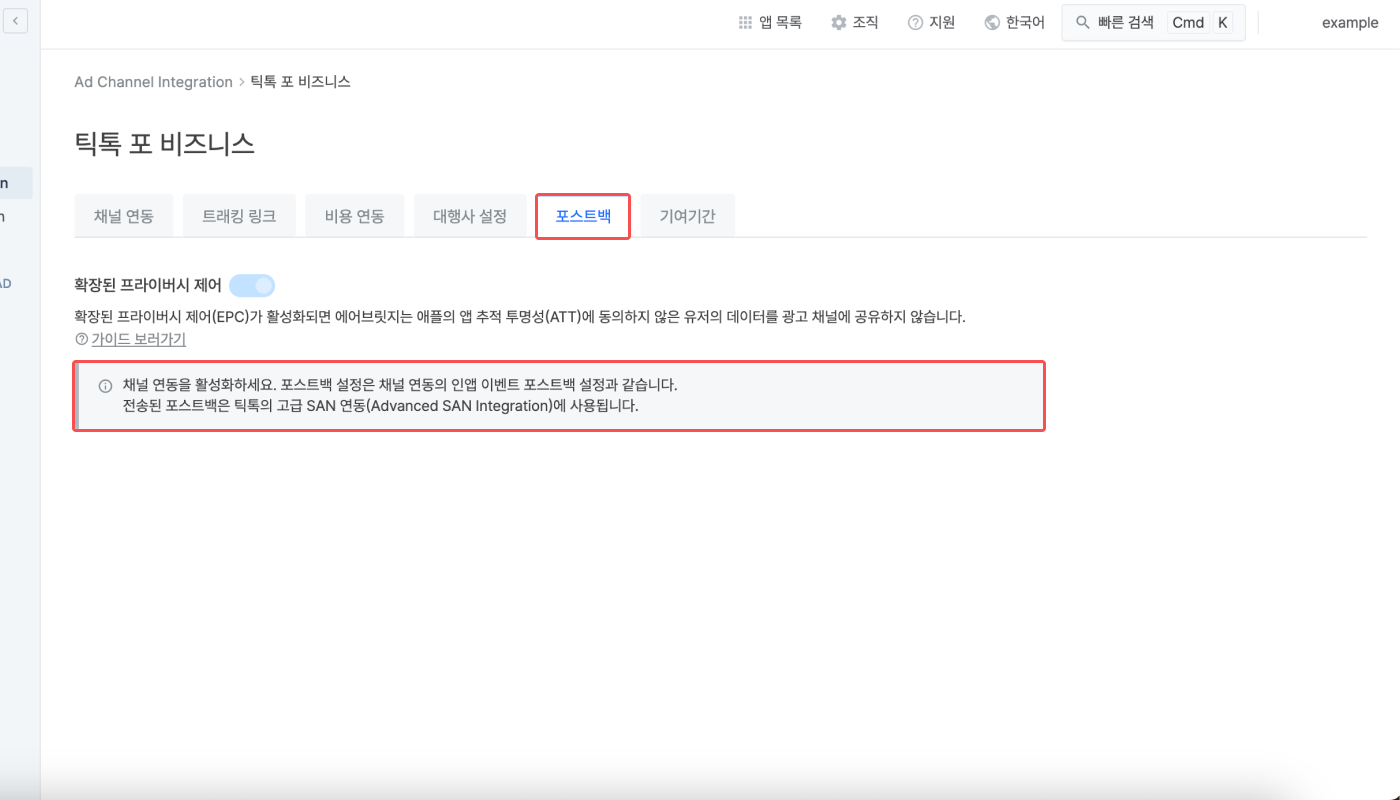Click the 빠른 검색 quick search field
Screen dimensions: 1400x800
[1153, 22]
